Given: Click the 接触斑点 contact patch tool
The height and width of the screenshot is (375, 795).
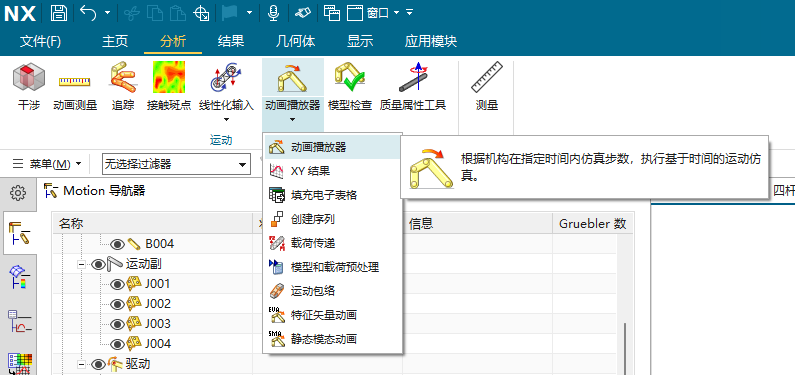Looking at the screenshot, I should pos(169,86).
